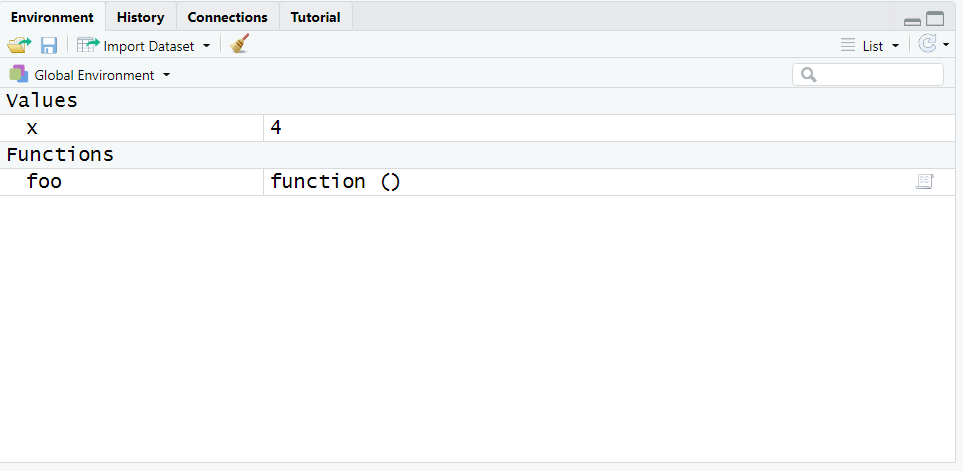Switch to the Connections tab
This screenshot has height=471, width=963.
point(227,17)
